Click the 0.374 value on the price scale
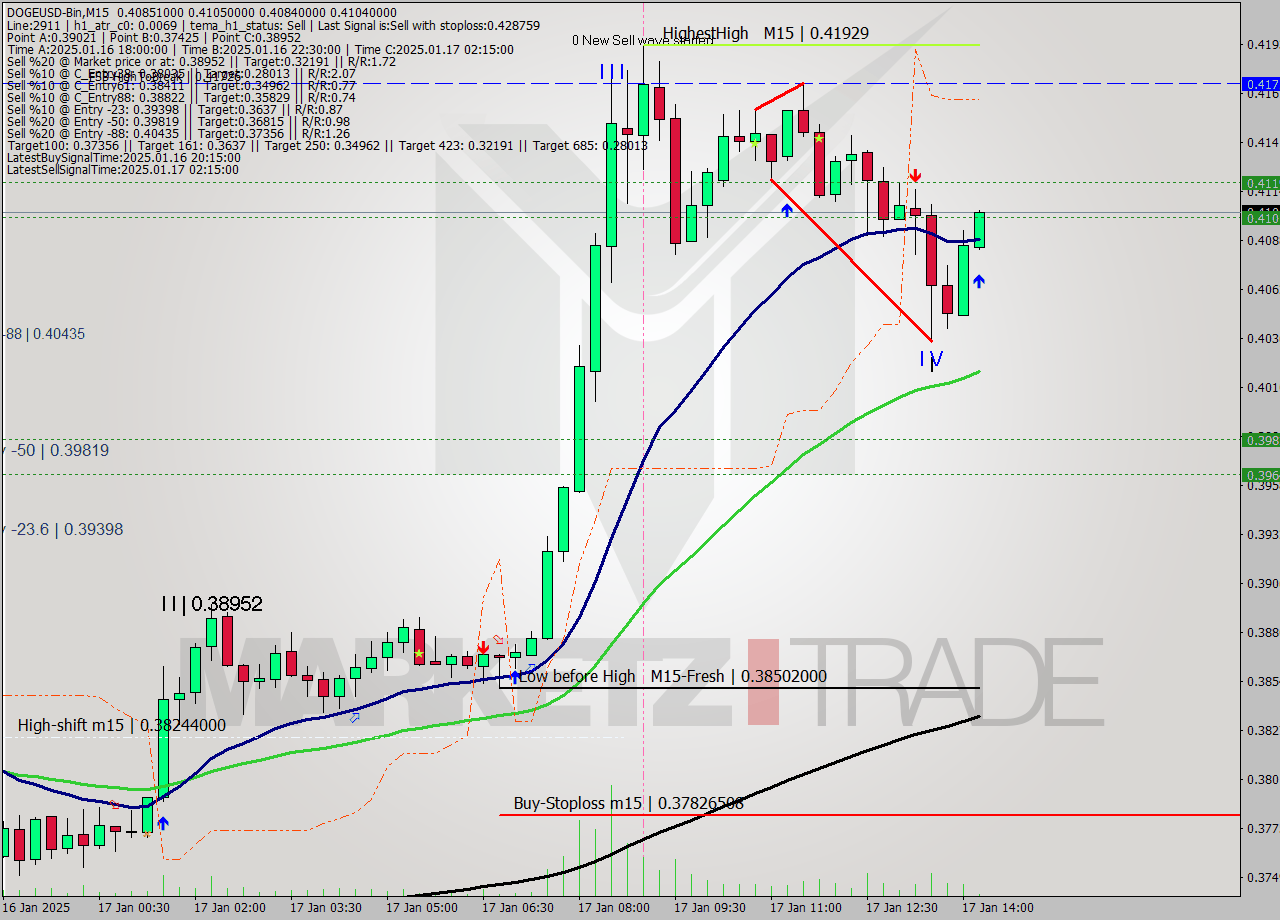This screenshot has width=1280, height=920. coord(1262,877)
